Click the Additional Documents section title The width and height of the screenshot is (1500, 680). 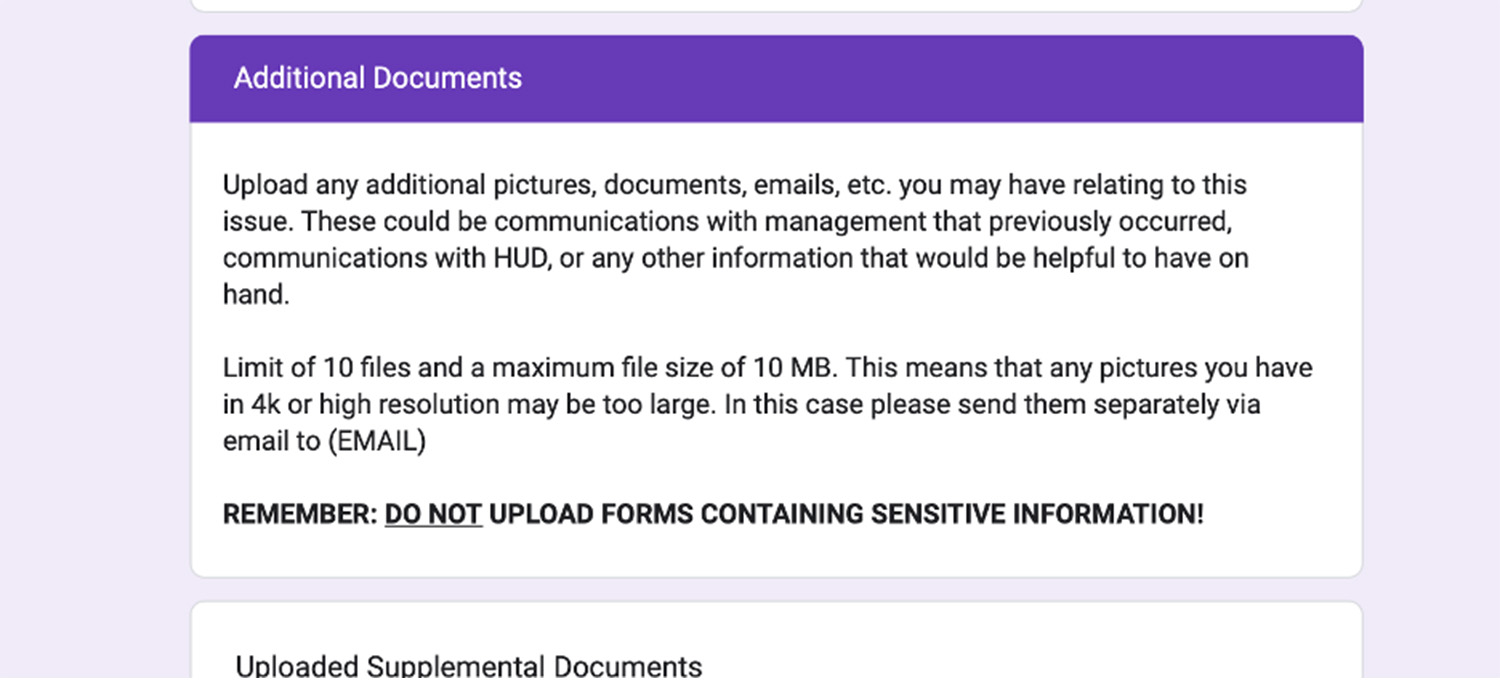377,78
